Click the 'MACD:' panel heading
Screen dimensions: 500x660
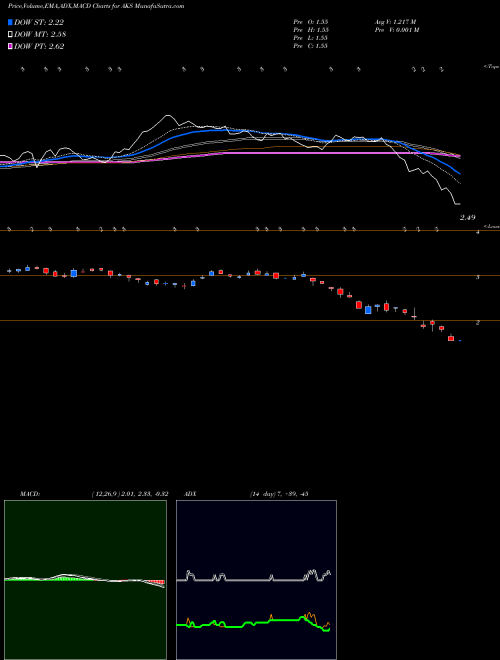point(29,494)
